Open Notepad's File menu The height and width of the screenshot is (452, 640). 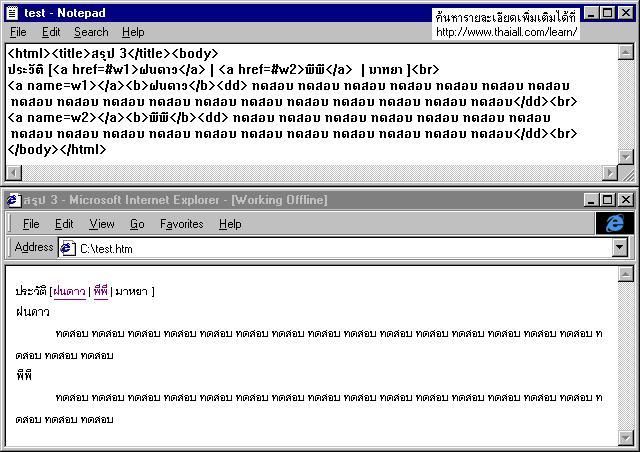point(18,32)
